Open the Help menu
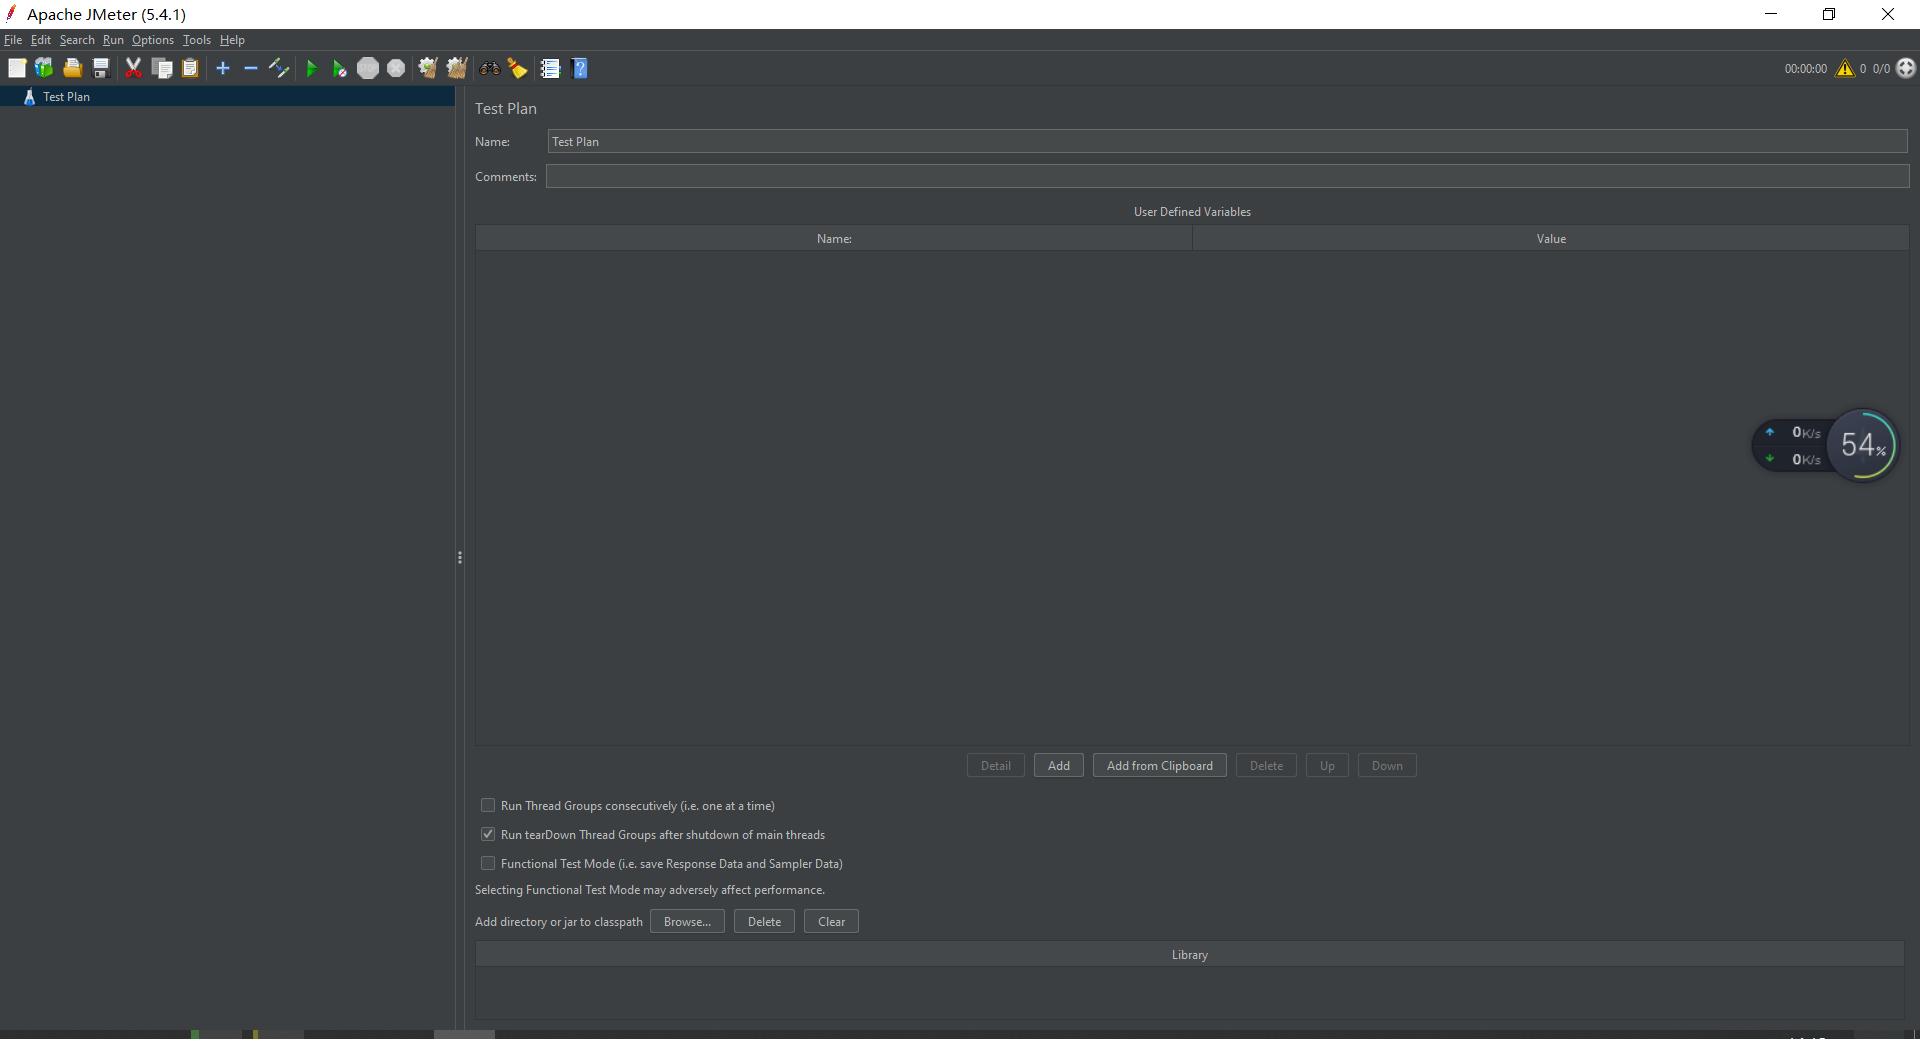 (x=232, y=40)
